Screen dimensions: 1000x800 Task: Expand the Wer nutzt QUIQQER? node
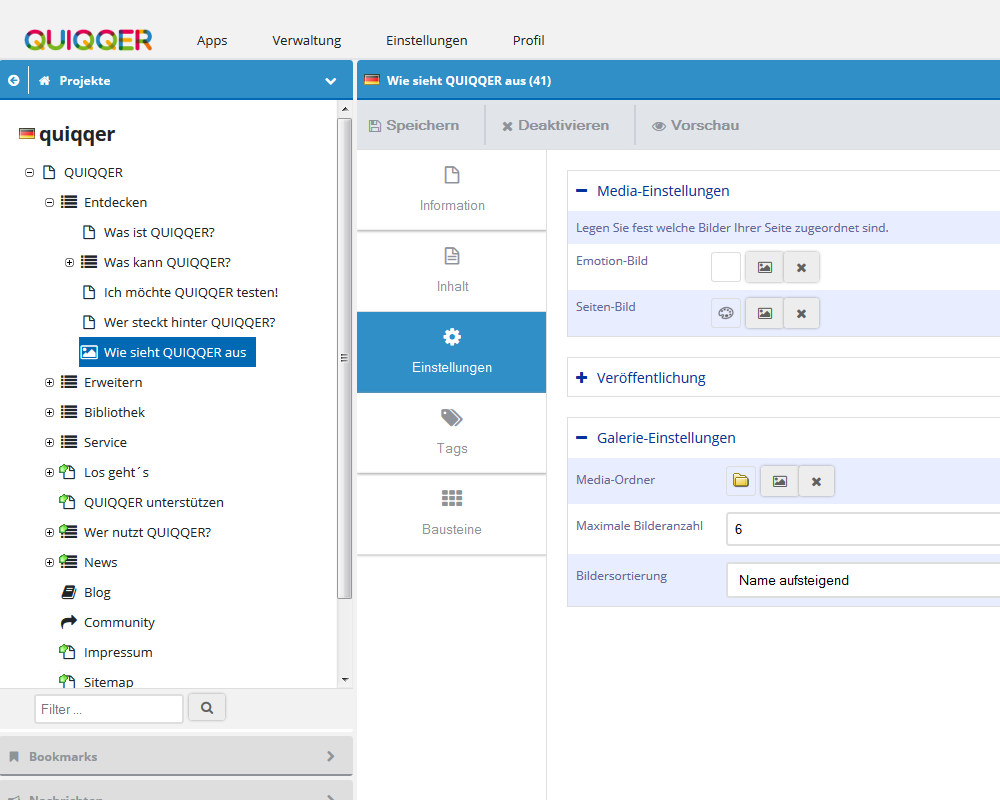coord(49,532)
